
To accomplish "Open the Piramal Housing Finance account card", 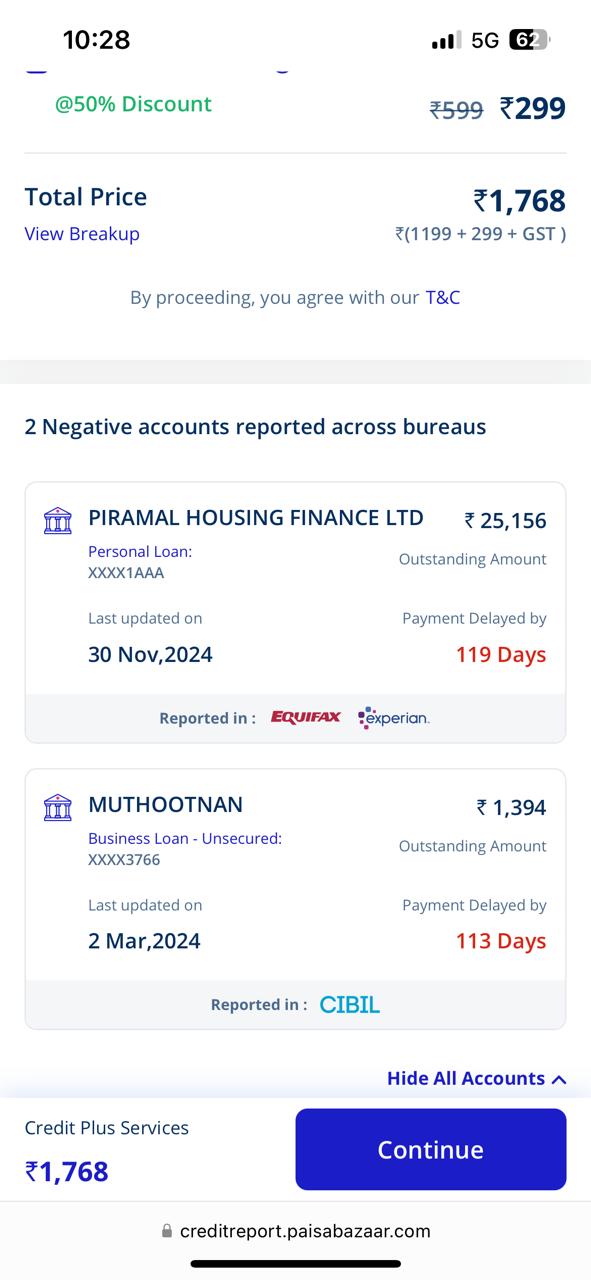I will pos(295,612).
